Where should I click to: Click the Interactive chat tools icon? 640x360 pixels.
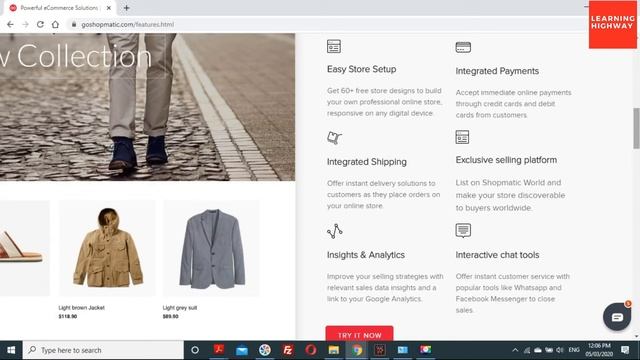pyautogui.click(x=463, y=230)
